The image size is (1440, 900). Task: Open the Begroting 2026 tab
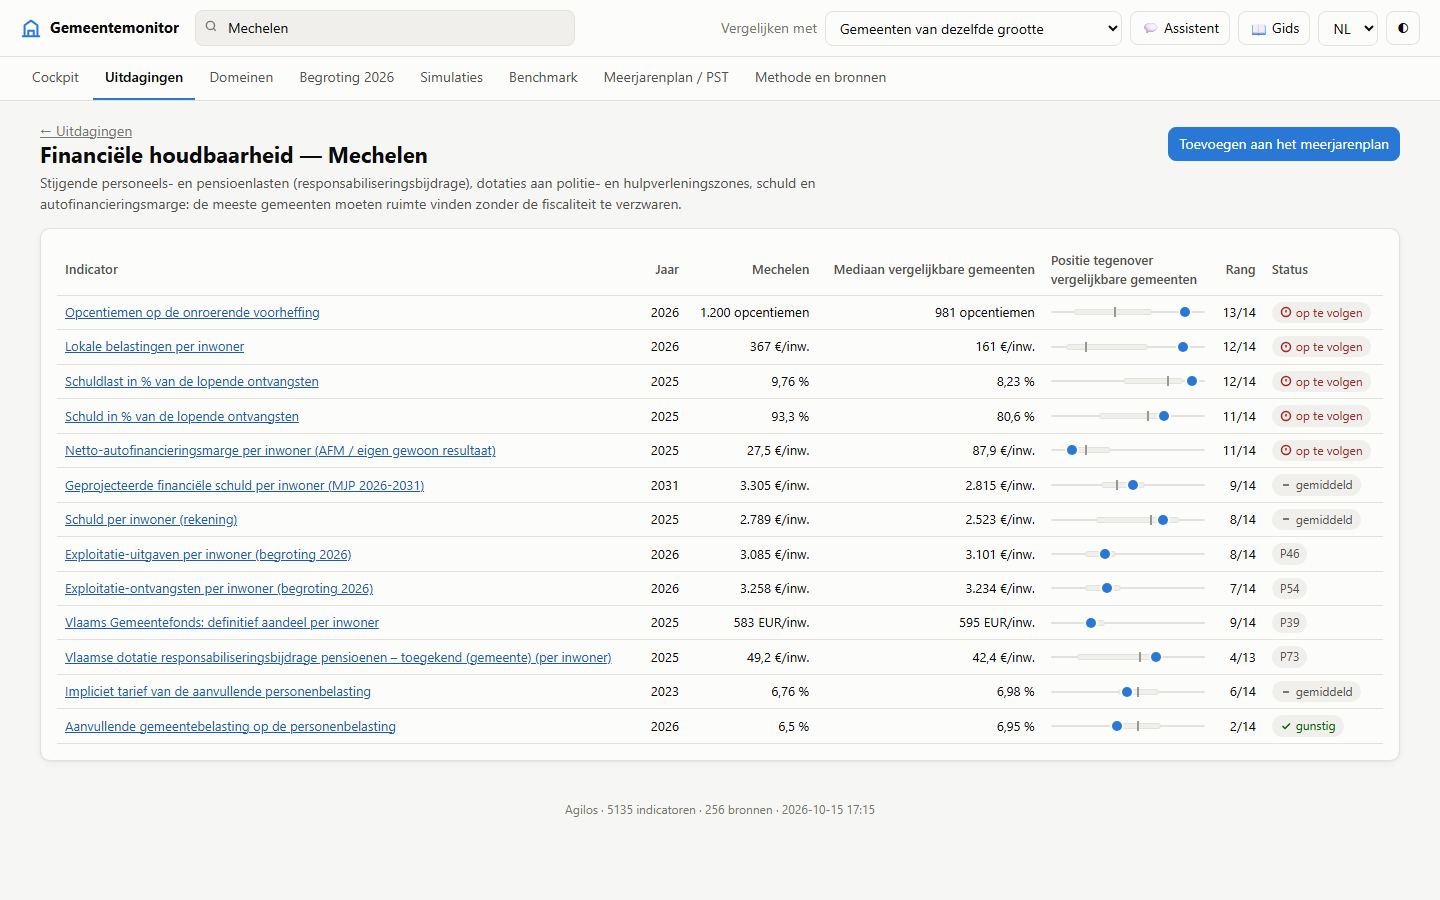tap(346, 77)
